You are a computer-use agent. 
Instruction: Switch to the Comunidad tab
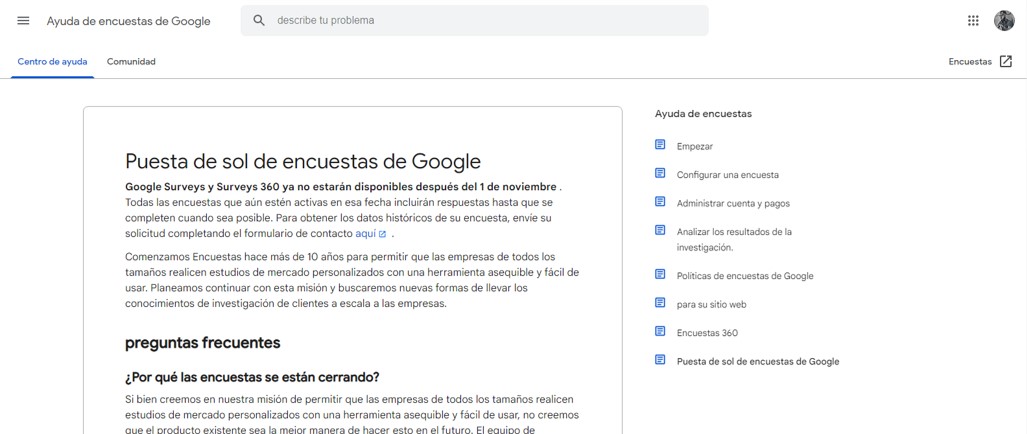[x=131, y=62]
